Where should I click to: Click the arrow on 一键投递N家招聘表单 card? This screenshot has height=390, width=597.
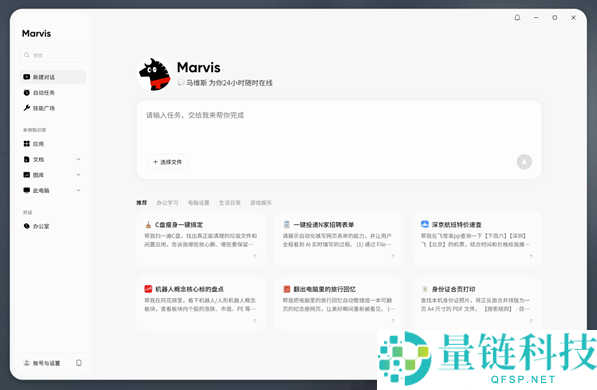(x=393, y=256)
